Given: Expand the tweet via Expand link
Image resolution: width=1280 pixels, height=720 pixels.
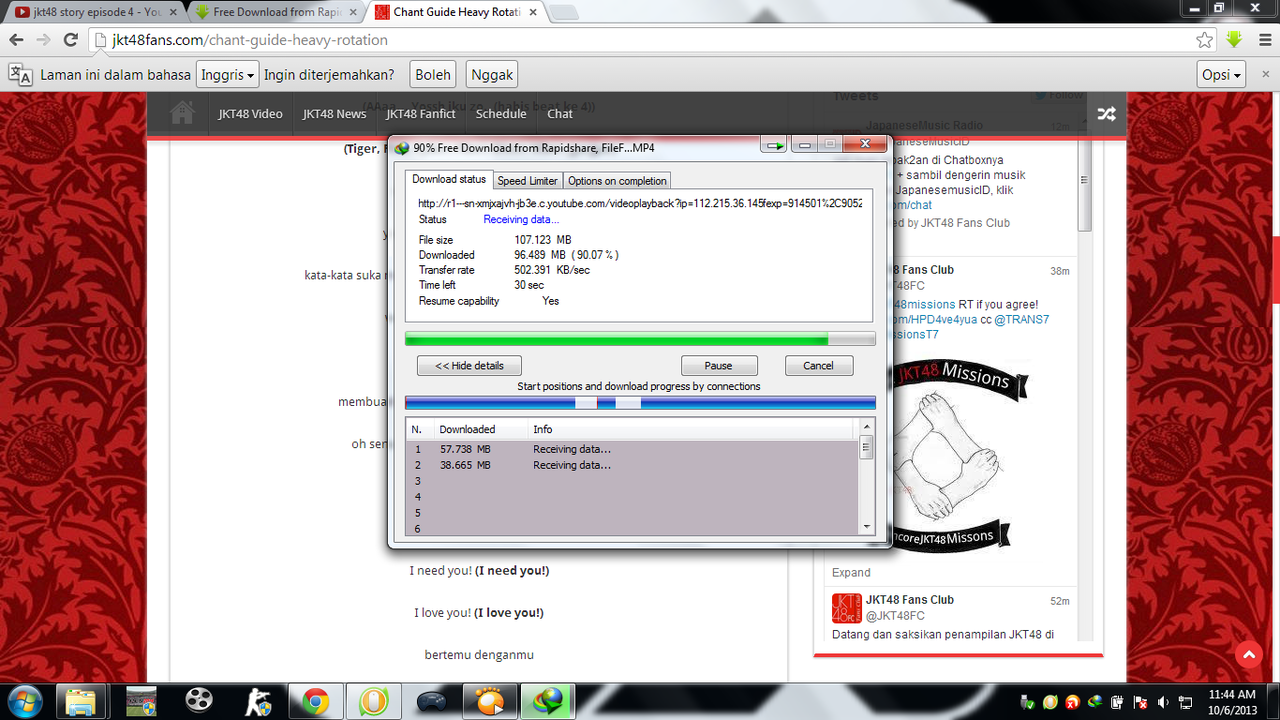Looking at the screenshot, I should [851, 573].
